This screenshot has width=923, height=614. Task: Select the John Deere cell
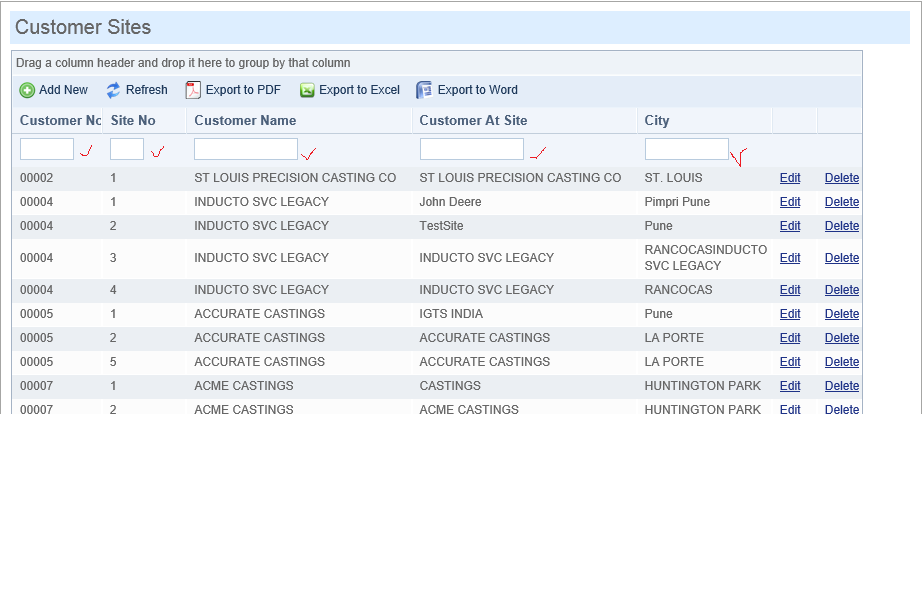coord(450,202)
